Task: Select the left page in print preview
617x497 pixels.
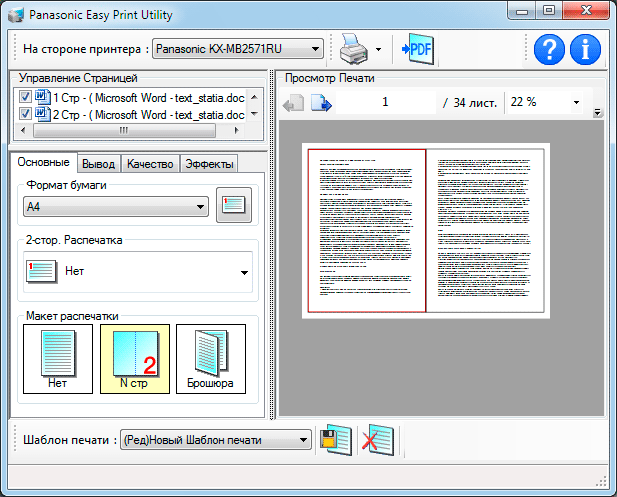Action: (x=367, y=231)
